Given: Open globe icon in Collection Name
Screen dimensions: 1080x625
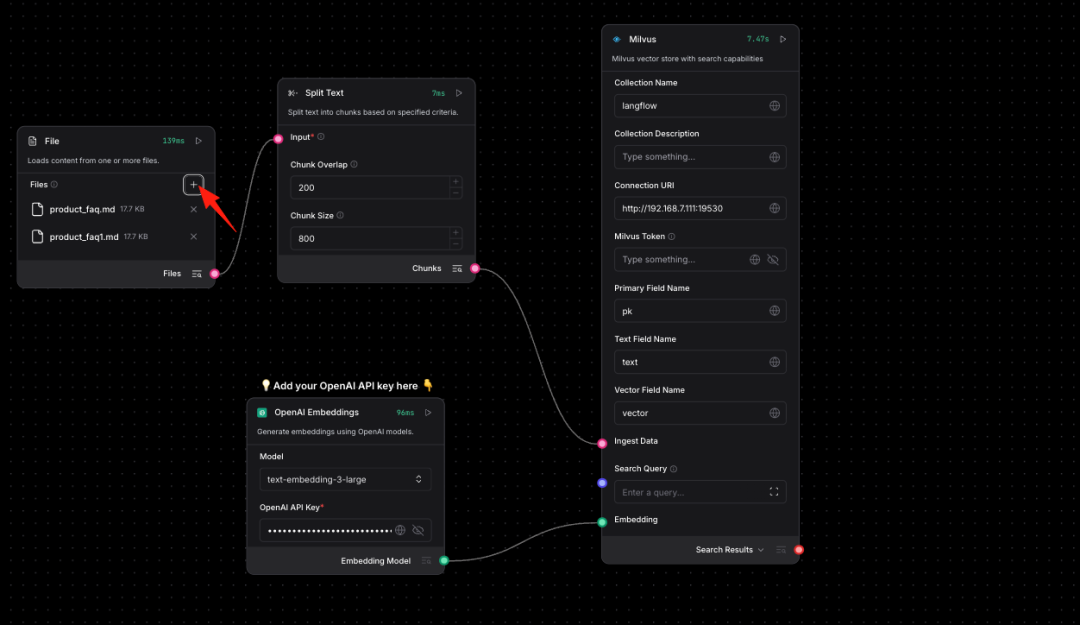Looking at the screenshot, I should tap(775, 106).
